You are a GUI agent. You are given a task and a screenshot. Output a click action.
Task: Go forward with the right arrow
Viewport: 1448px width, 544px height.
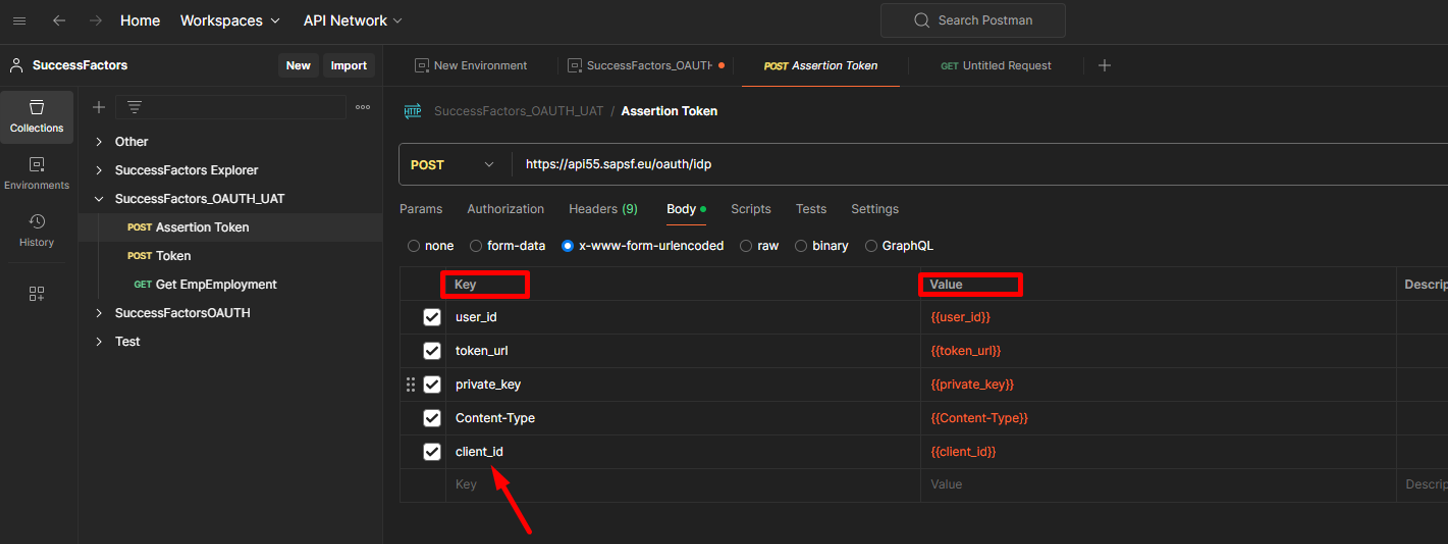(95, 21)
